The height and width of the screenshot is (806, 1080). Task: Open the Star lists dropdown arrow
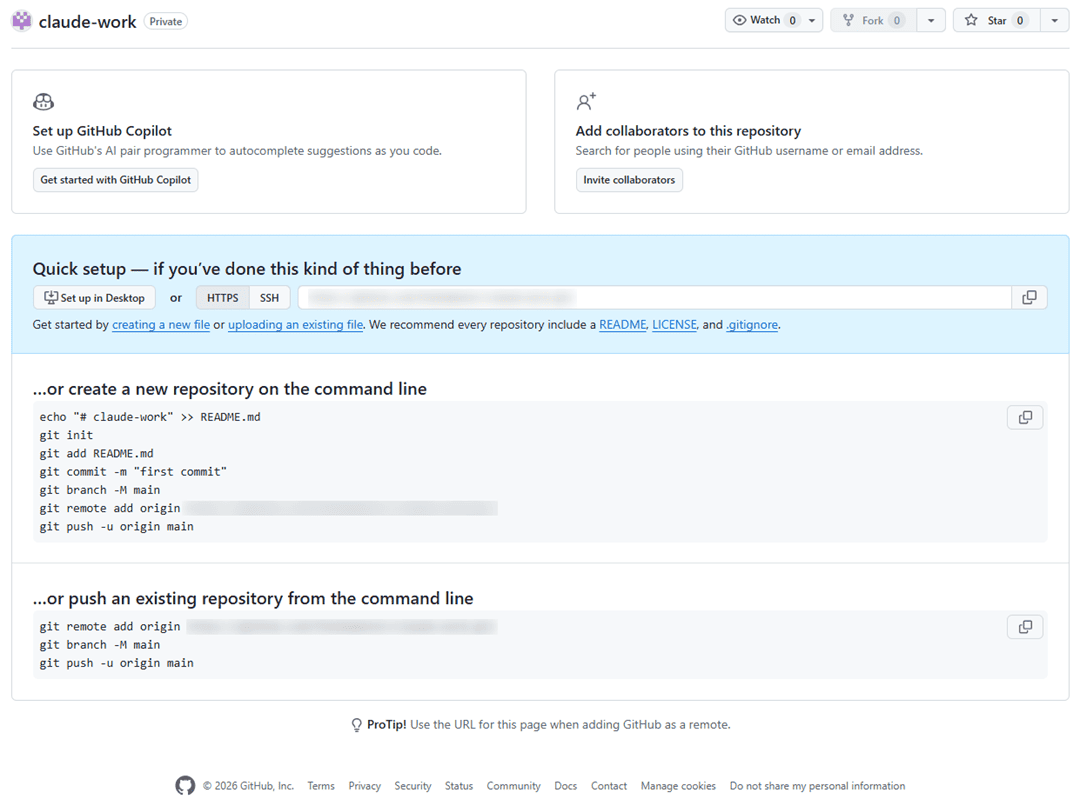point(1055,20)
